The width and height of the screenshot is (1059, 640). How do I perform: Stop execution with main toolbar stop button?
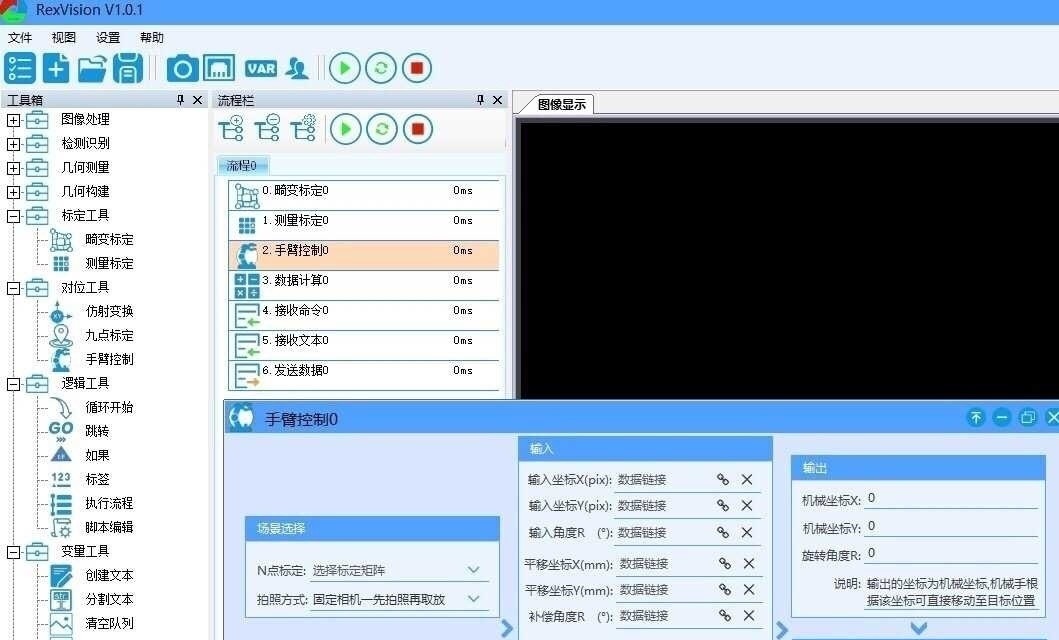click(x=417, y=68)
